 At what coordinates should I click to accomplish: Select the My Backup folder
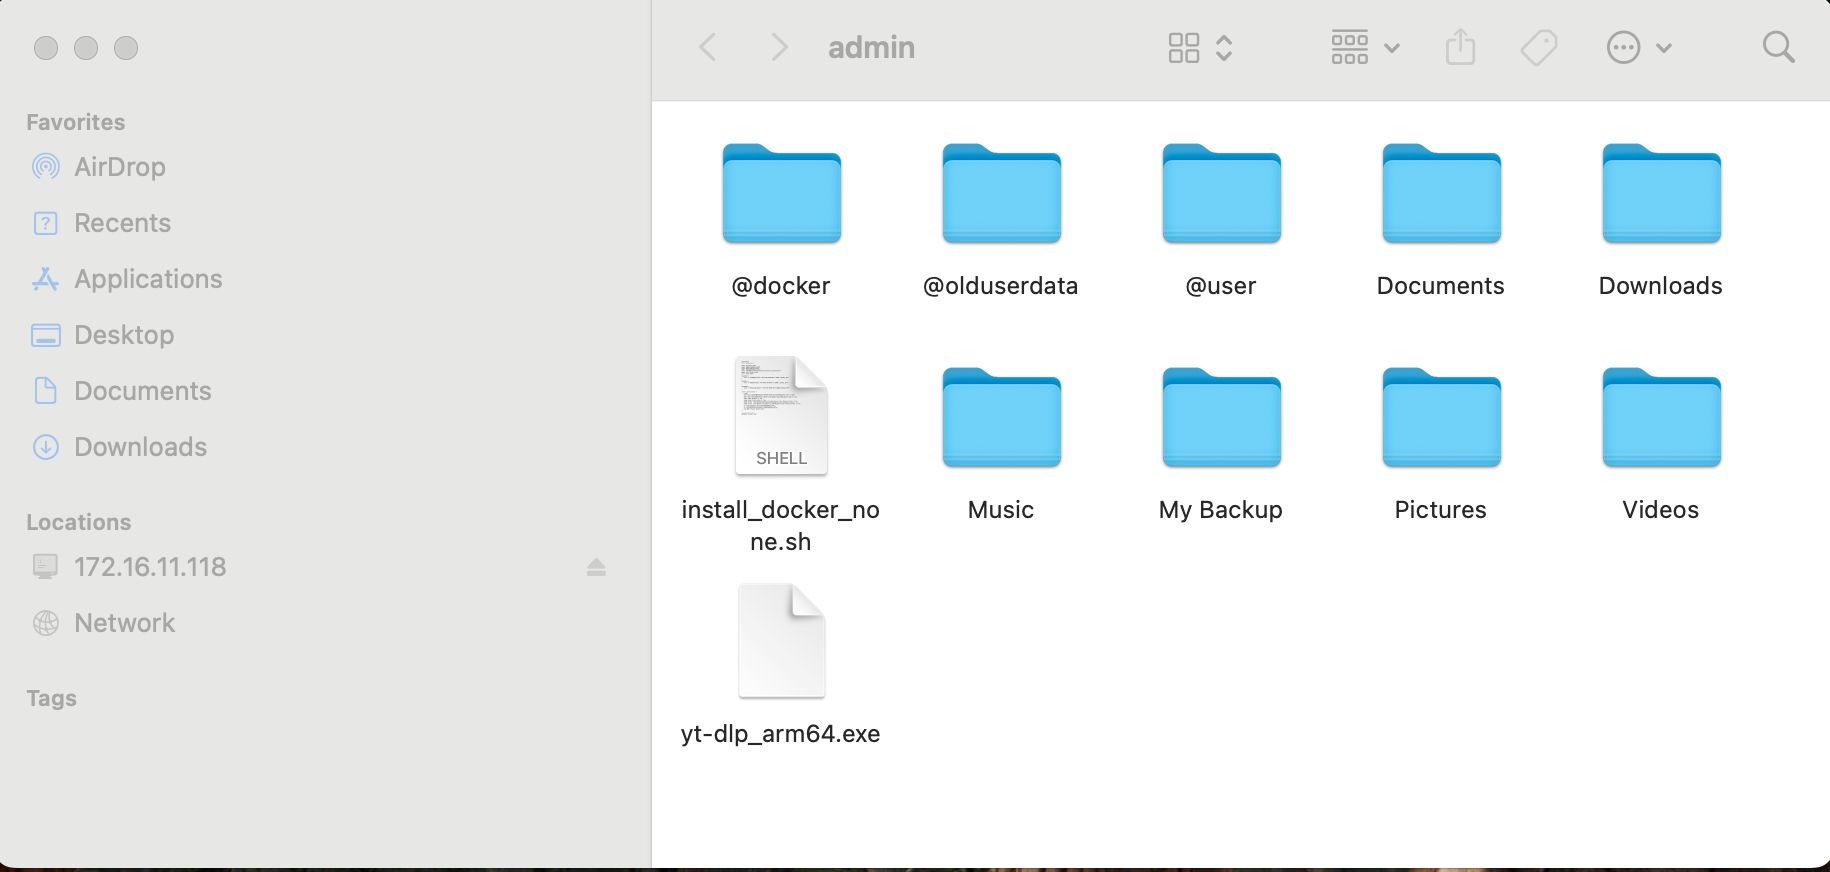[x=1221, y=418]
